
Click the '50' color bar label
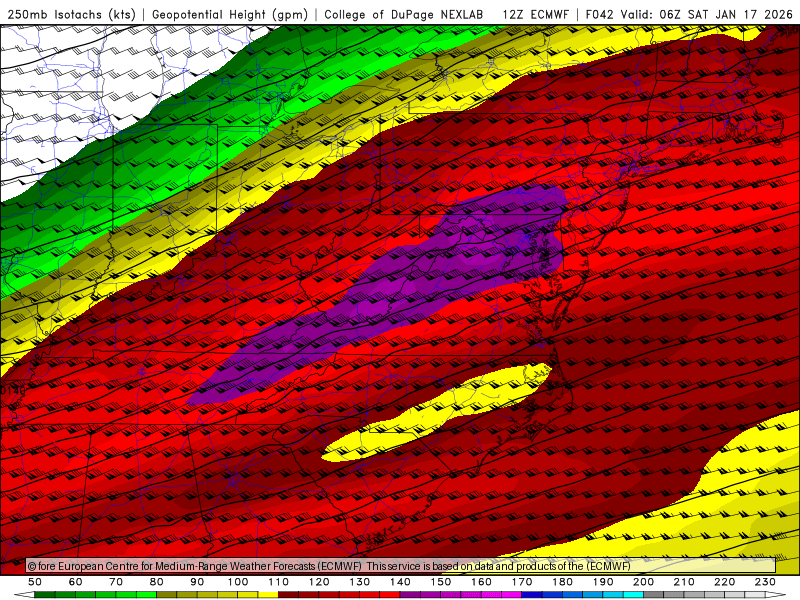tap(35, 582)
